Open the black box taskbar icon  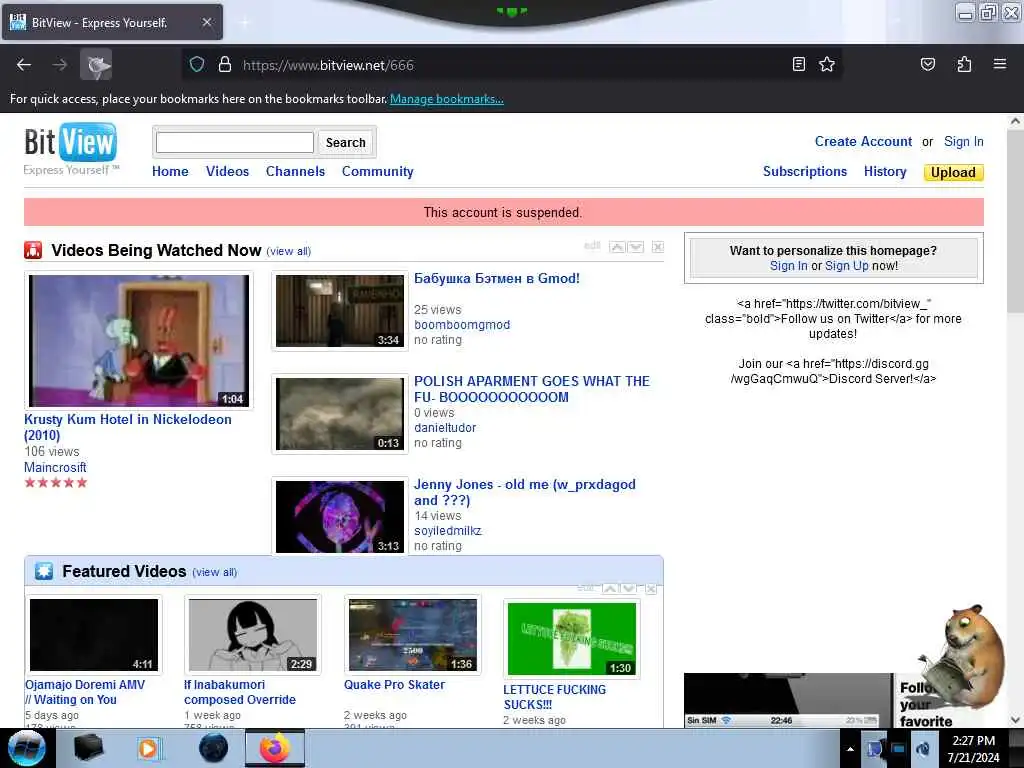89,748
